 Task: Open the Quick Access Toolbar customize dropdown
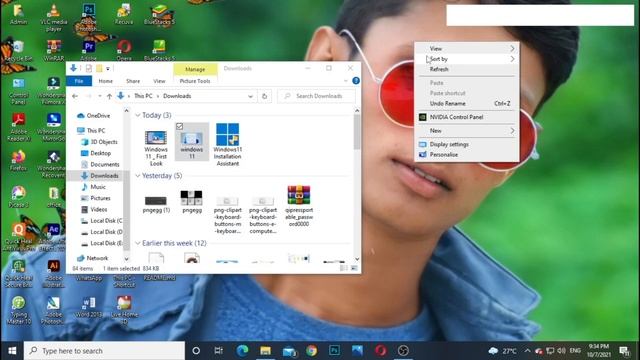pyautogui.click(x=108, y=69)
